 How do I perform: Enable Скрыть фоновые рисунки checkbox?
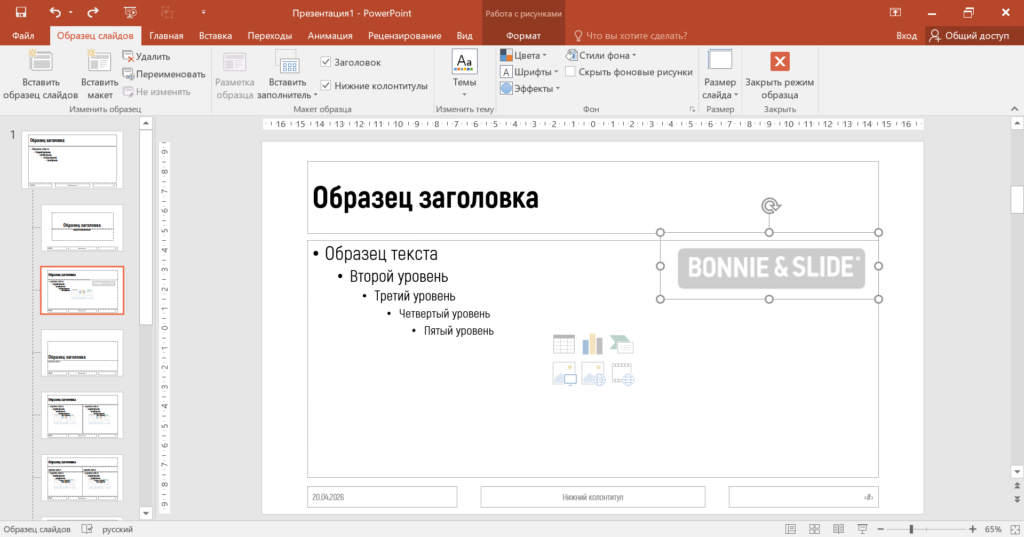point(570,72)
